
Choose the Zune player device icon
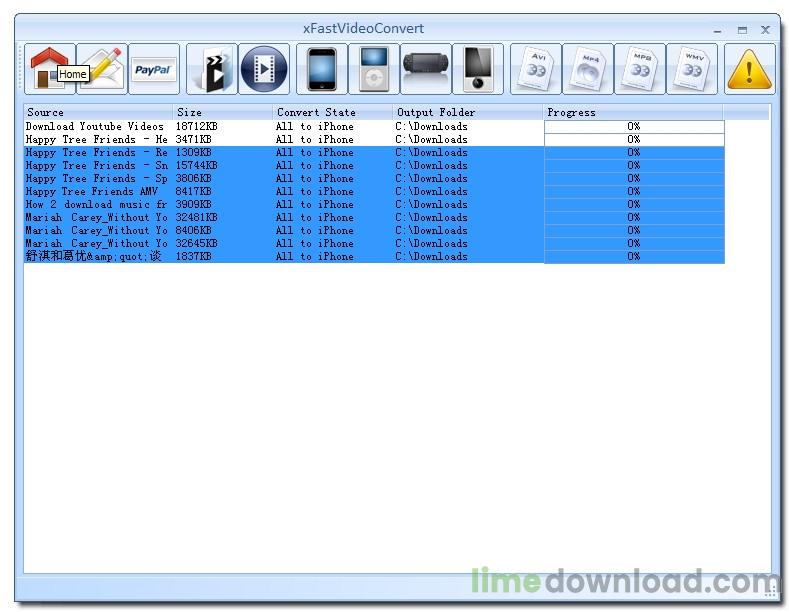click(478, 69)
